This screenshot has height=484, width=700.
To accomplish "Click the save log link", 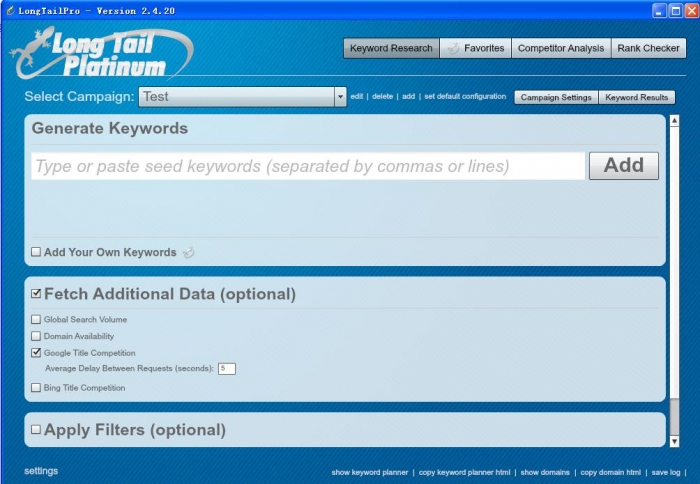I will [666, 472].
